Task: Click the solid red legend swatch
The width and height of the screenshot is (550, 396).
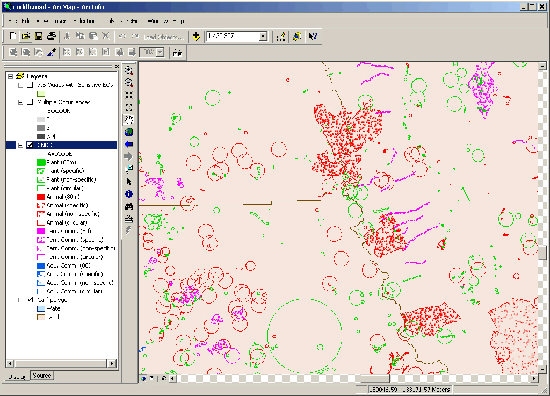Action: coord(41,197)
